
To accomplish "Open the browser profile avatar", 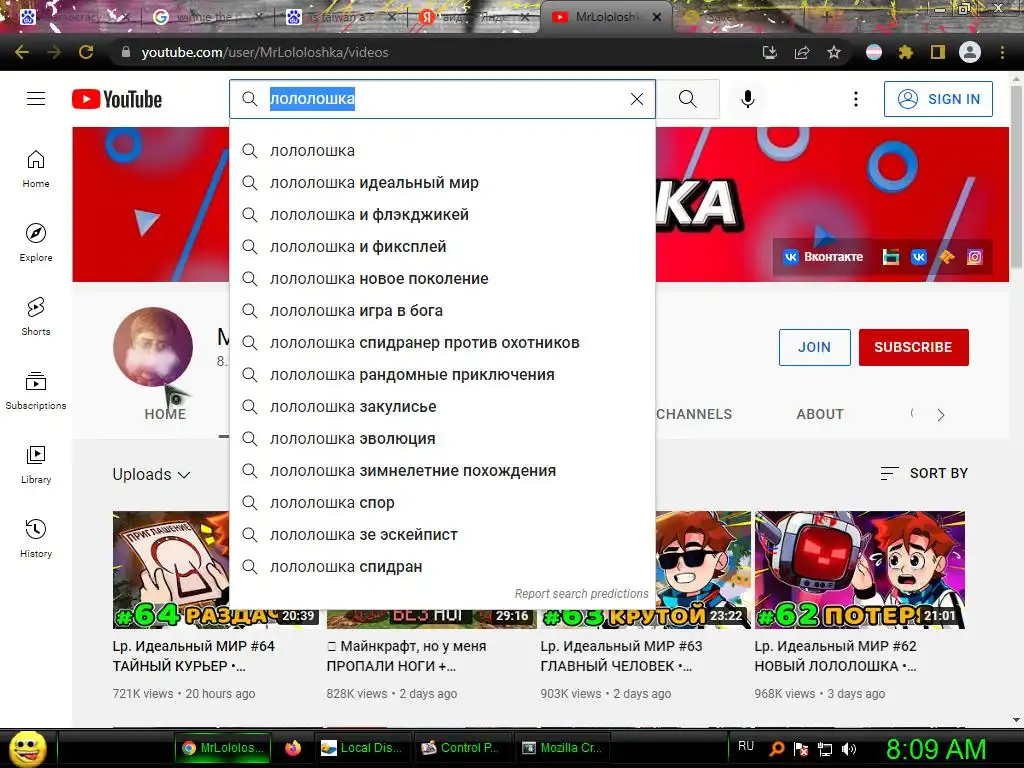I will click(x=970, y=52).
